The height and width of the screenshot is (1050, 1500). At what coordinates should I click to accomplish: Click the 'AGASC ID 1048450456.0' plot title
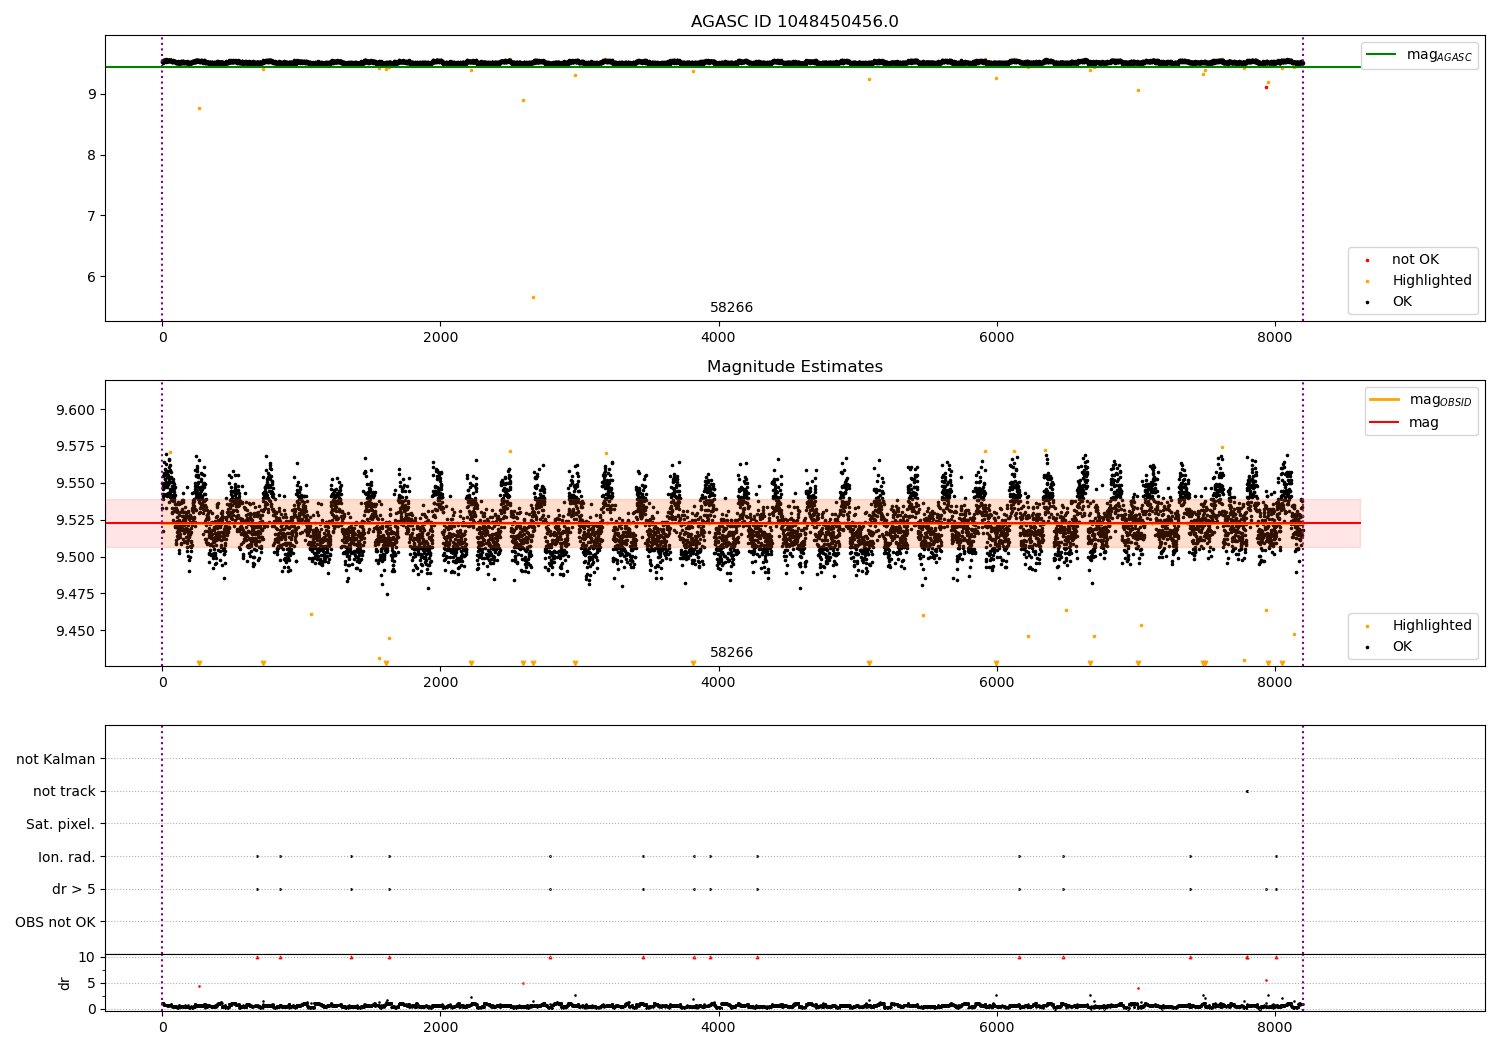[794, 22]
